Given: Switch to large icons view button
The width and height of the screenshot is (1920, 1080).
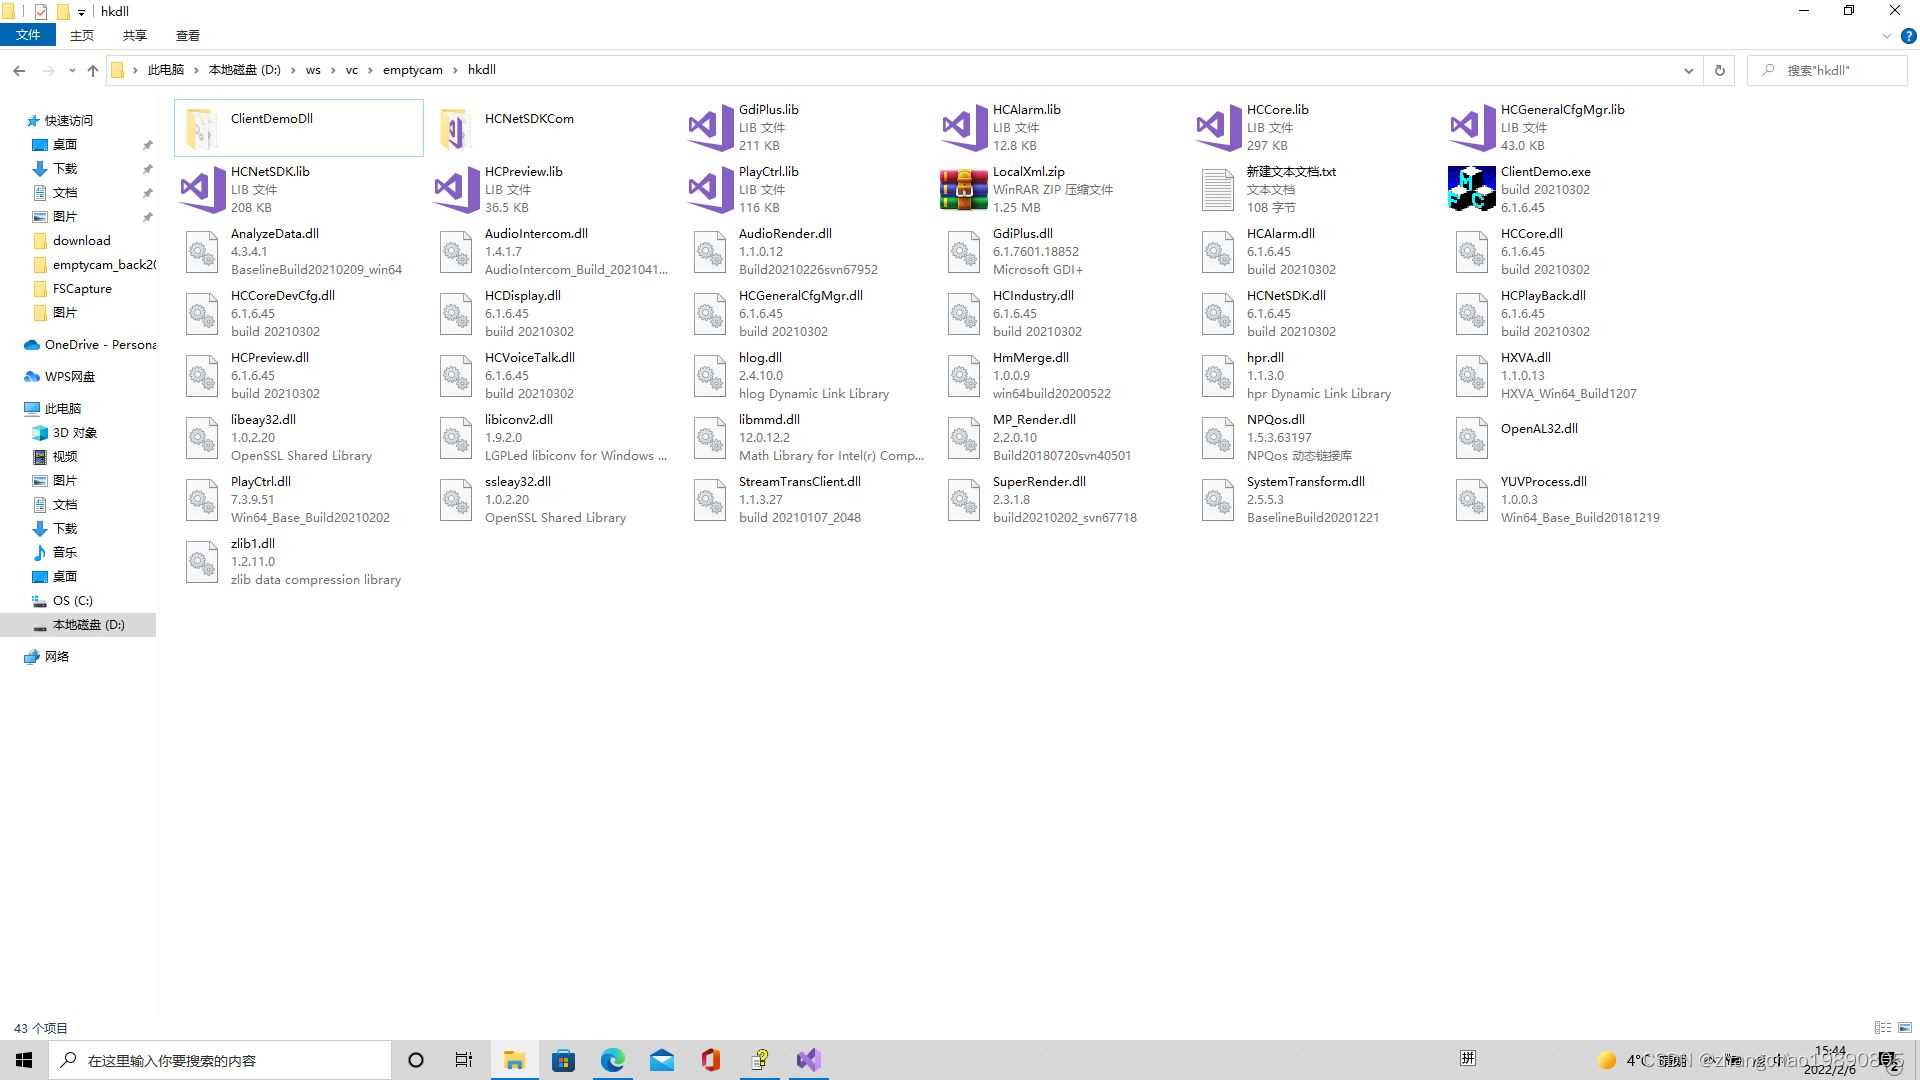Looking at the screenshot, I should (x=1905, y=1027).
